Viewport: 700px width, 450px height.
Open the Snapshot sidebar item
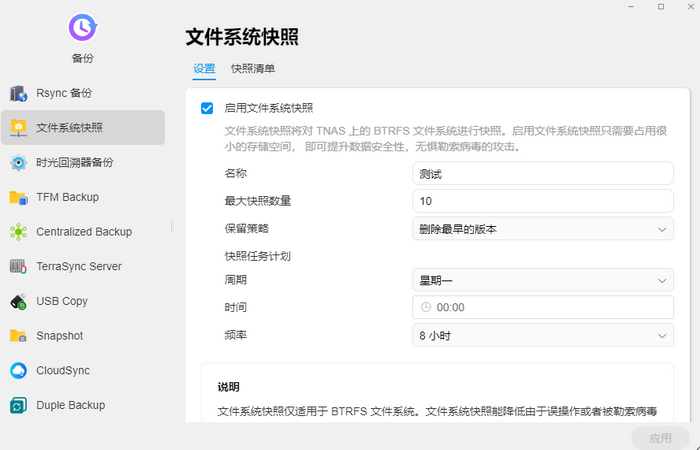click(59, 336)
